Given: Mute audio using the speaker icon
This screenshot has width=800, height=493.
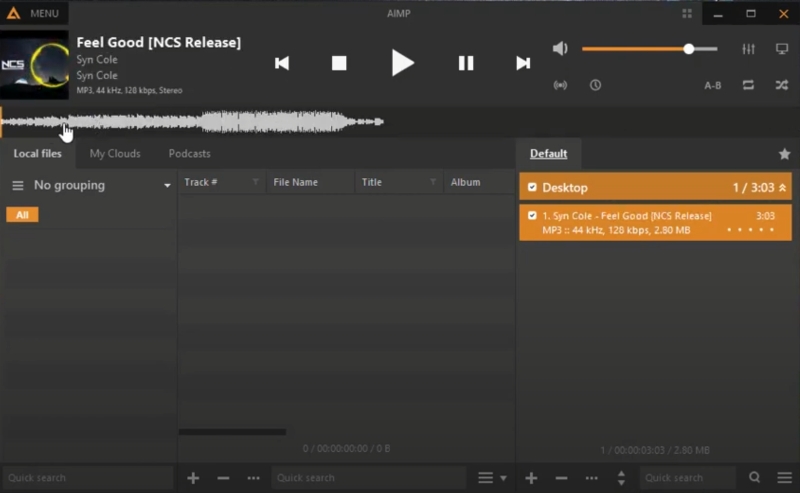Looking at the screenshot, I should tap(560, 48).
